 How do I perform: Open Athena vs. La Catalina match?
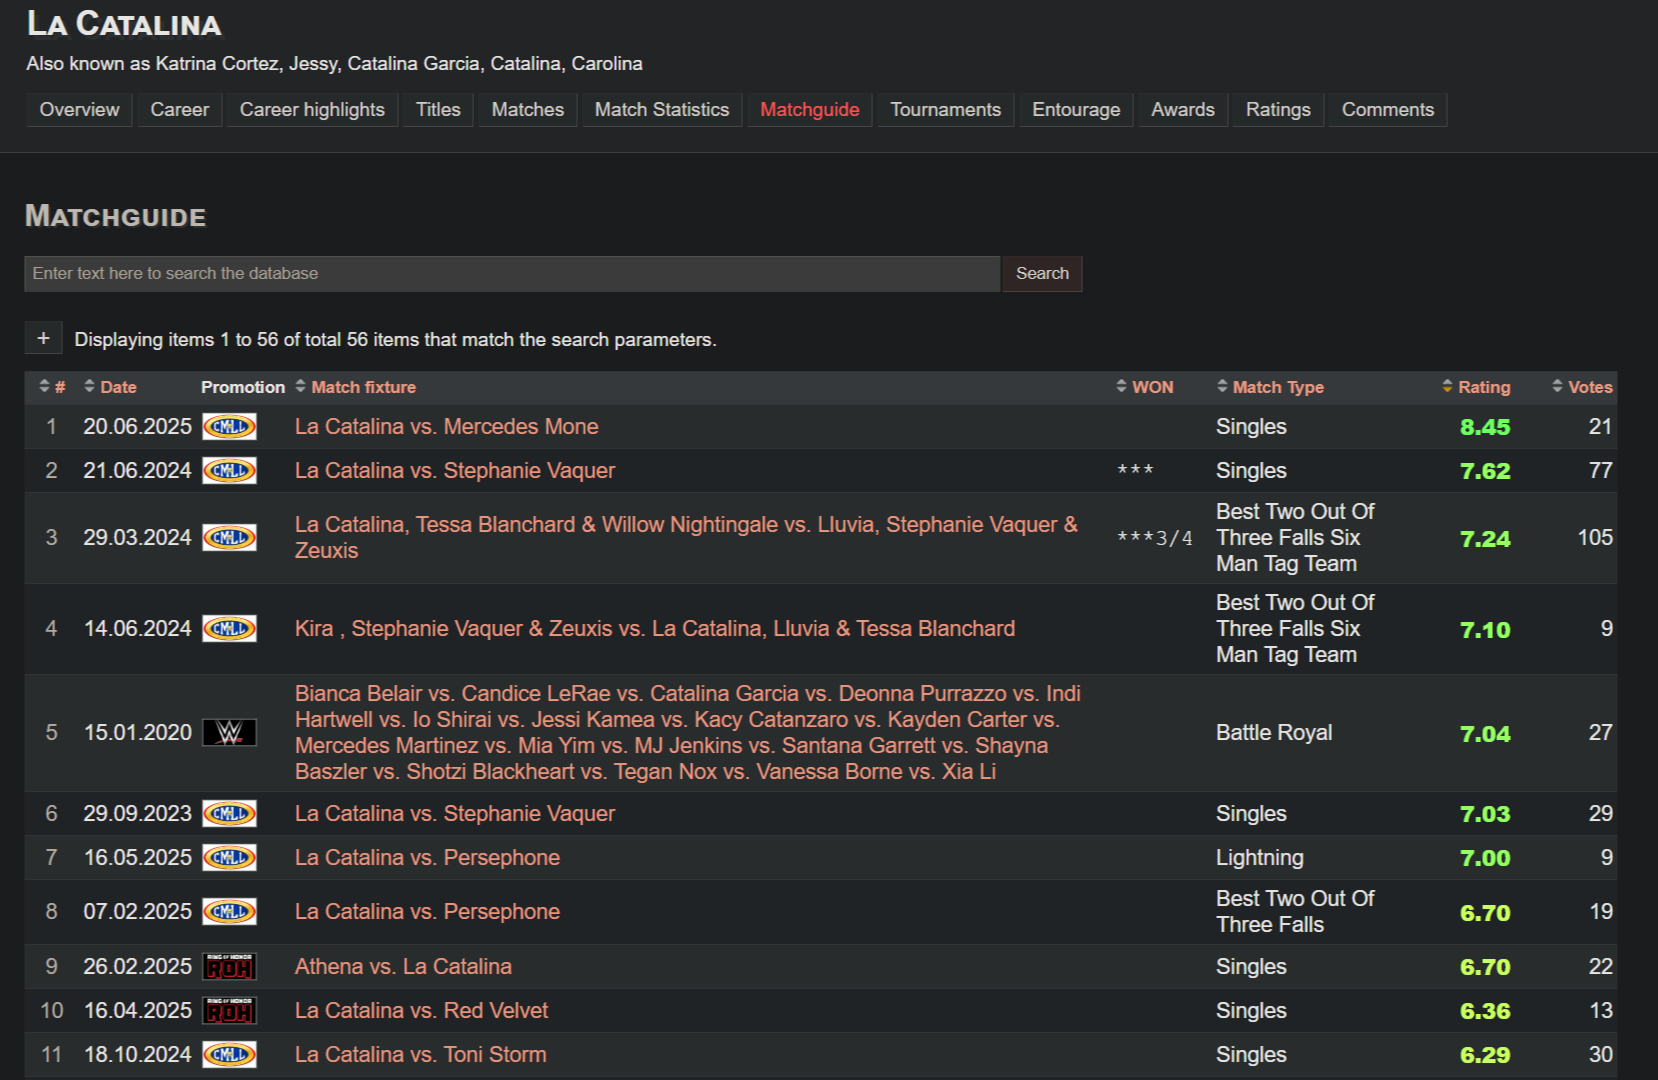[403, 967]
